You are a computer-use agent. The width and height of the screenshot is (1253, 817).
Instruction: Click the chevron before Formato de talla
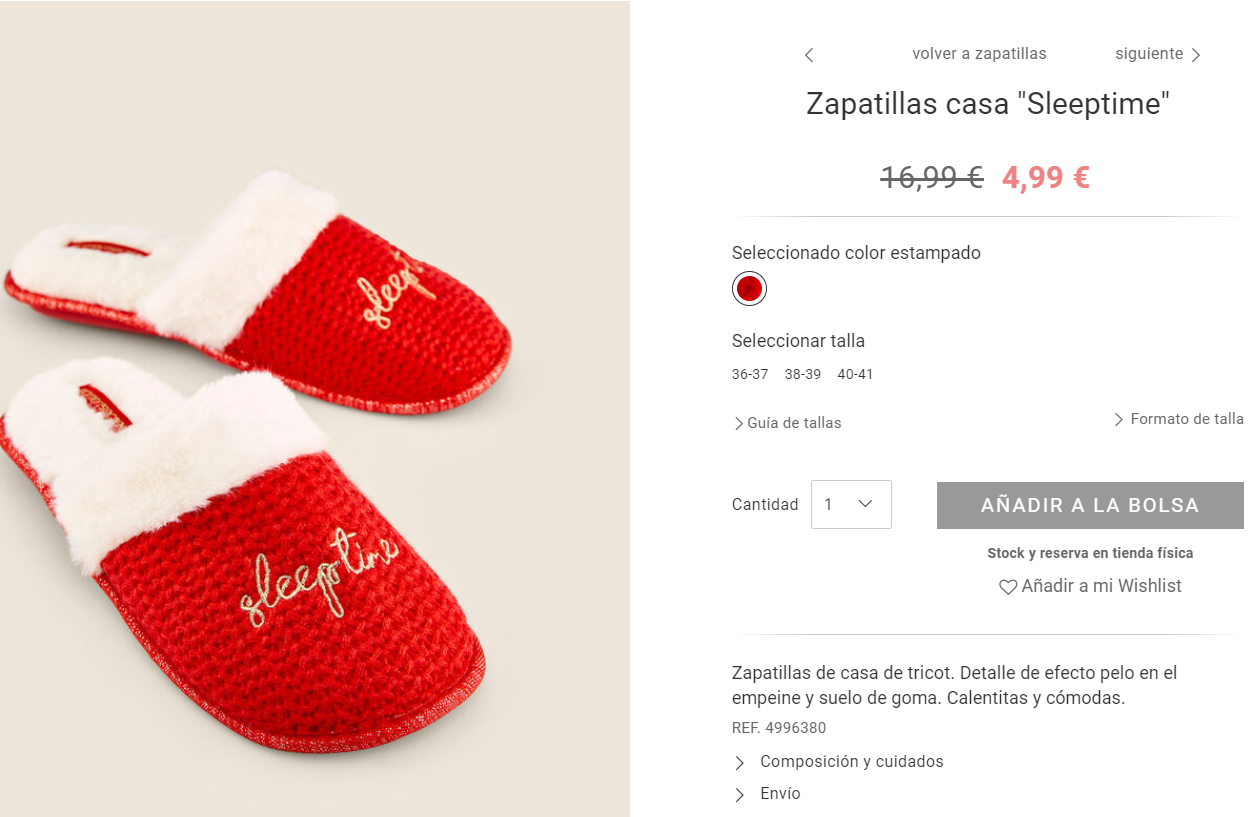point(1119,419)
